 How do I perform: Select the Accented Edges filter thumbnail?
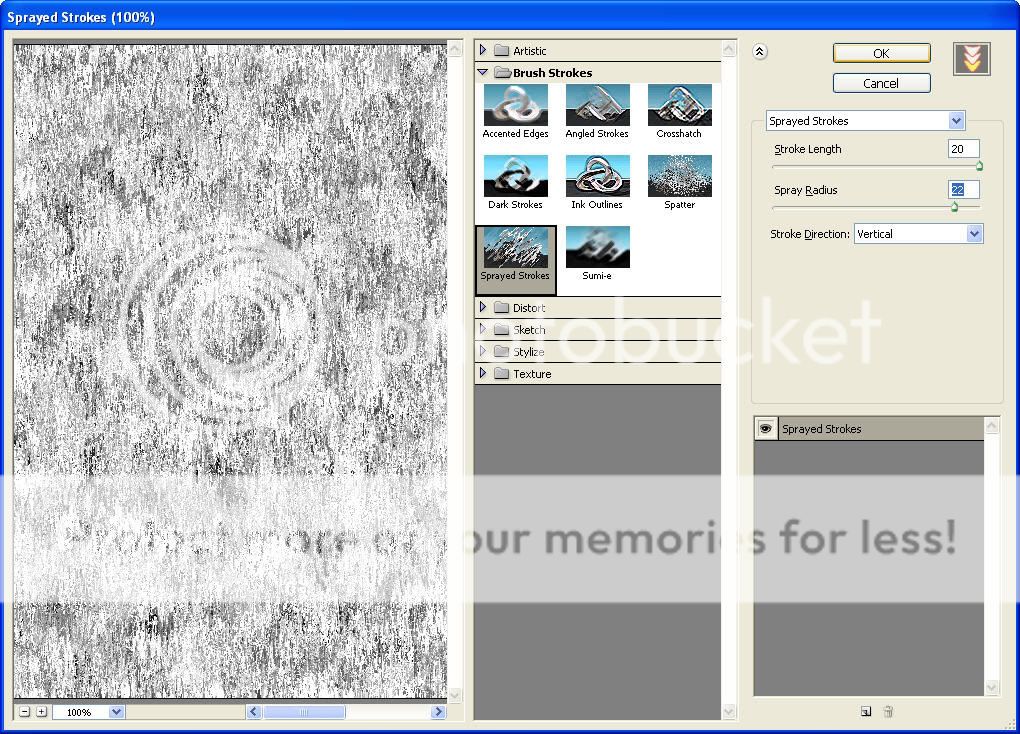[x=515, y=105]
